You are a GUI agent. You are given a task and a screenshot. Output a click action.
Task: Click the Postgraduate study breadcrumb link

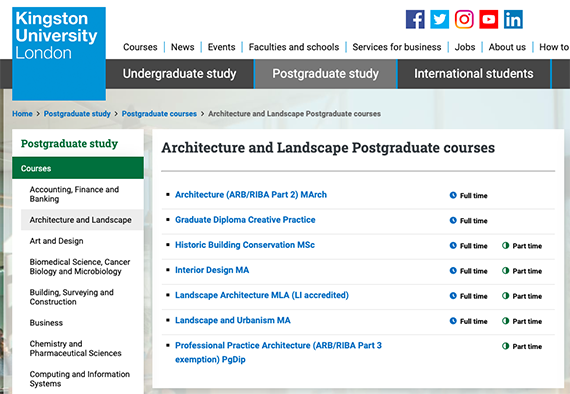77,114
